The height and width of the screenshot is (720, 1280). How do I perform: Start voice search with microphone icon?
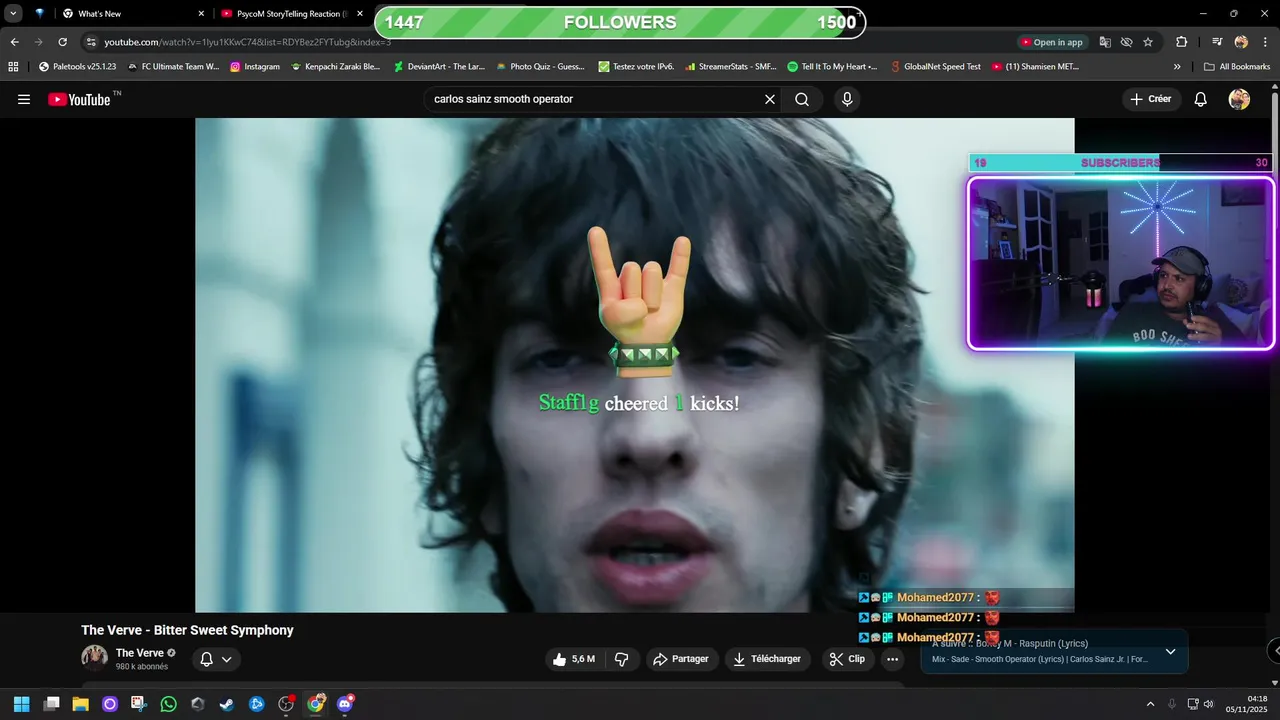pyautogui.click(x=847, y=99)
